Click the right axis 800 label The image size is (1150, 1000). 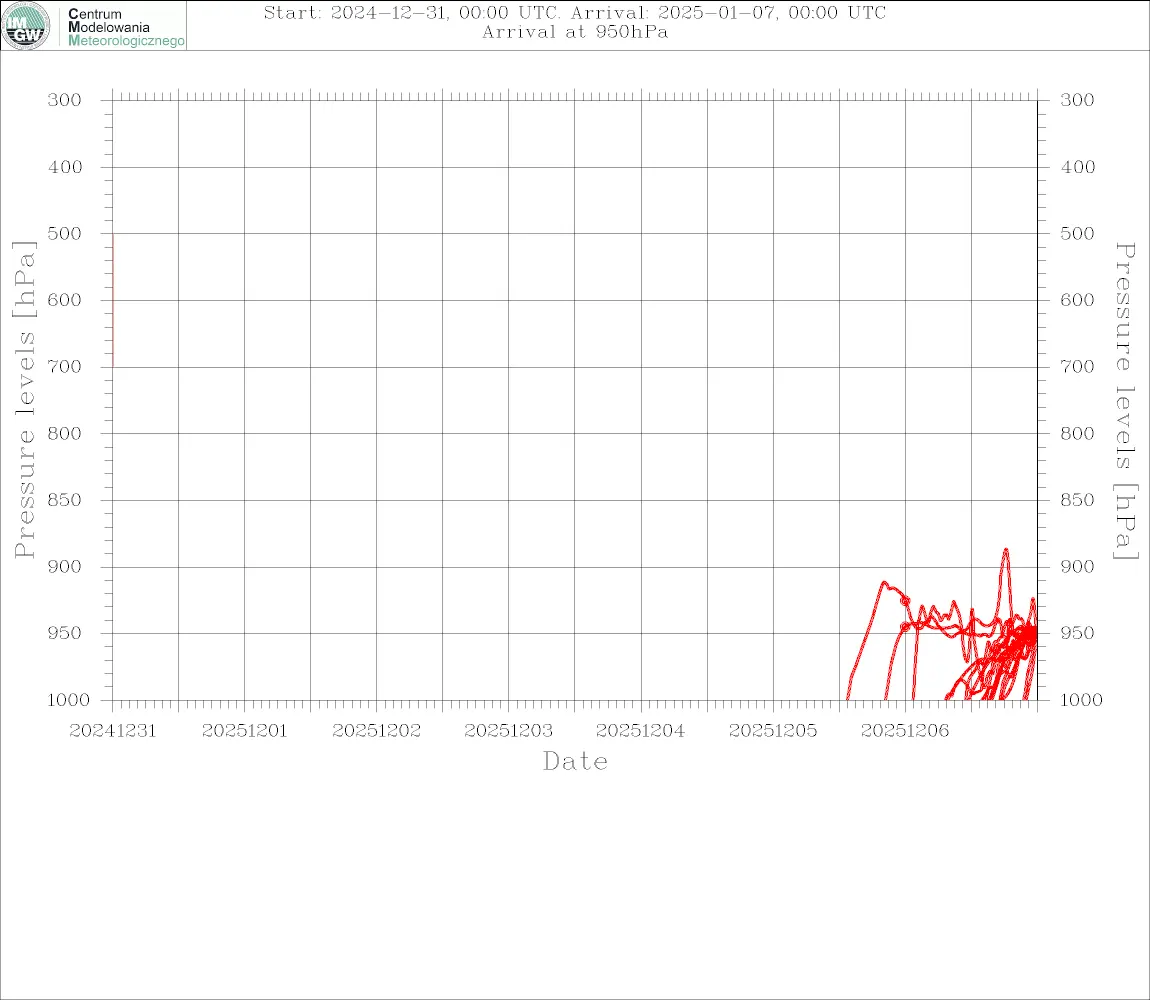(x=1077, y=434)
